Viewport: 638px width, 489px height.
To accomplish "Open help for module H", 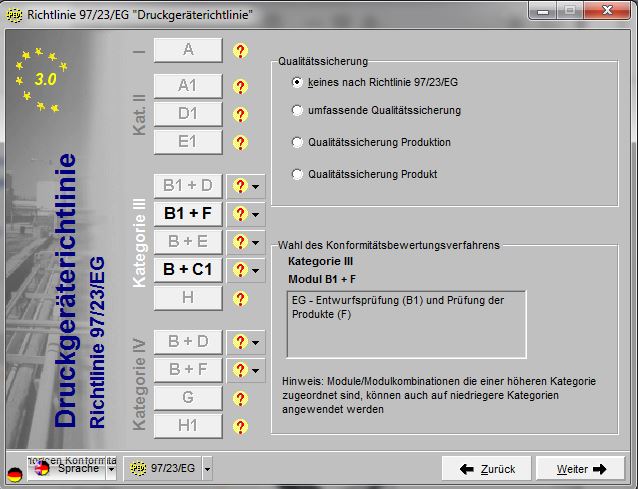I will point(240,299).
